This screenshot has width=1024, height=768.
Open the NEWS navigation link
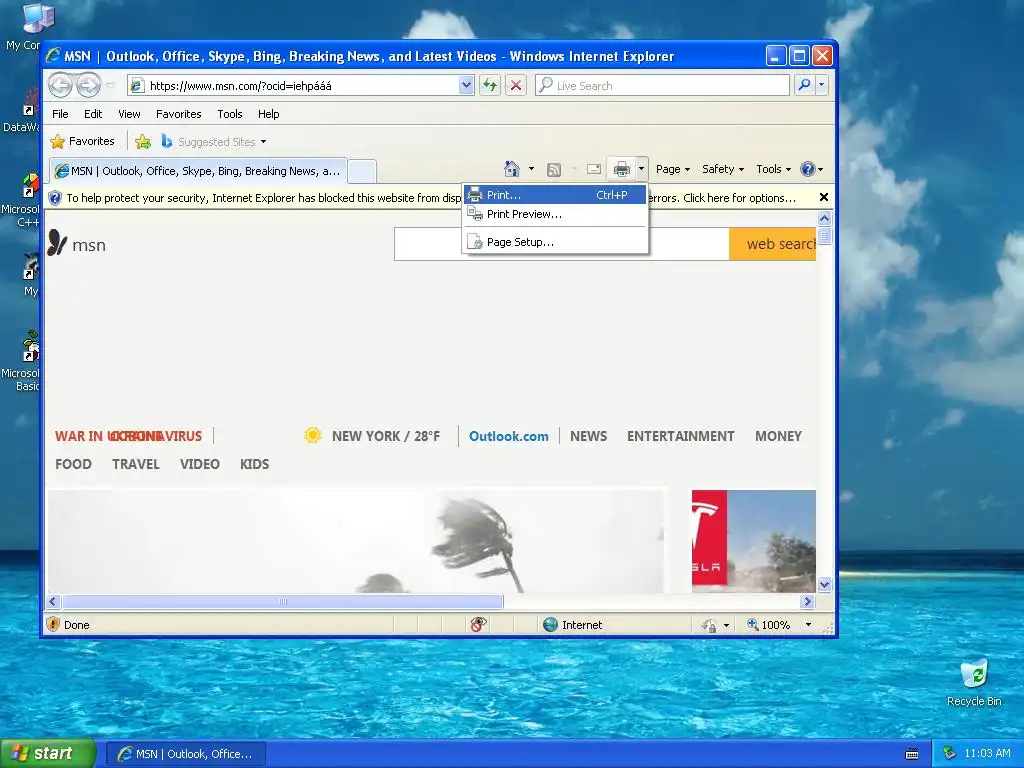[588, 436]
